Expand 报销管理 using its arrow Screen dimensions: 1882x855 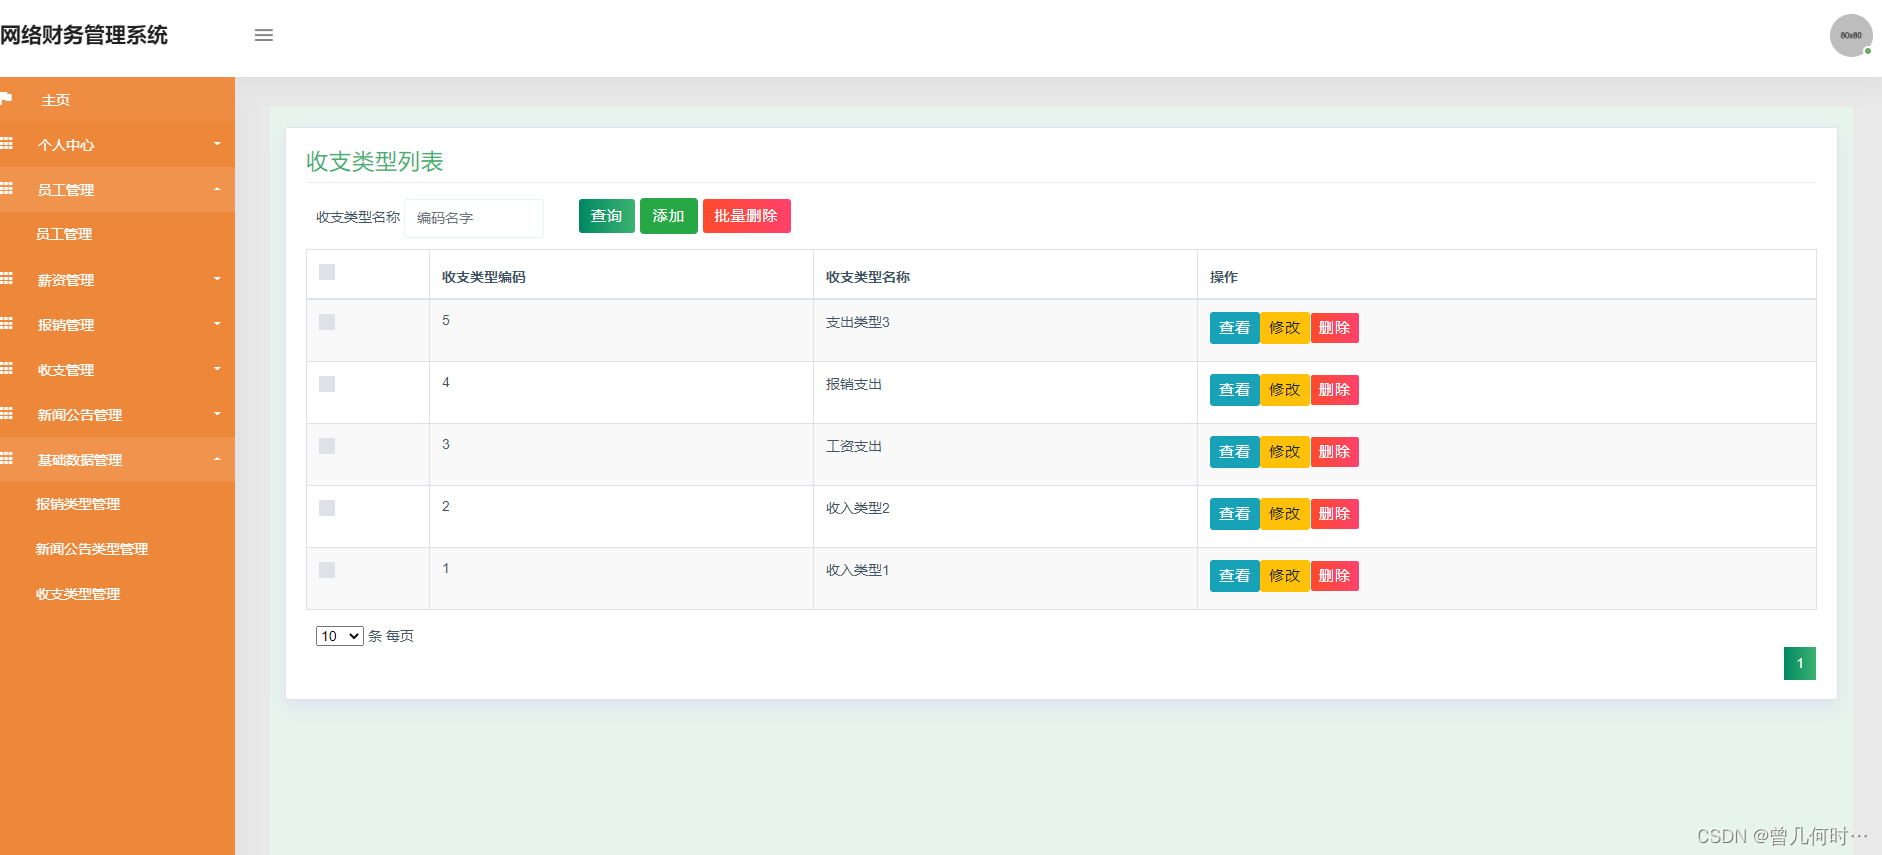tap(217, 324)
